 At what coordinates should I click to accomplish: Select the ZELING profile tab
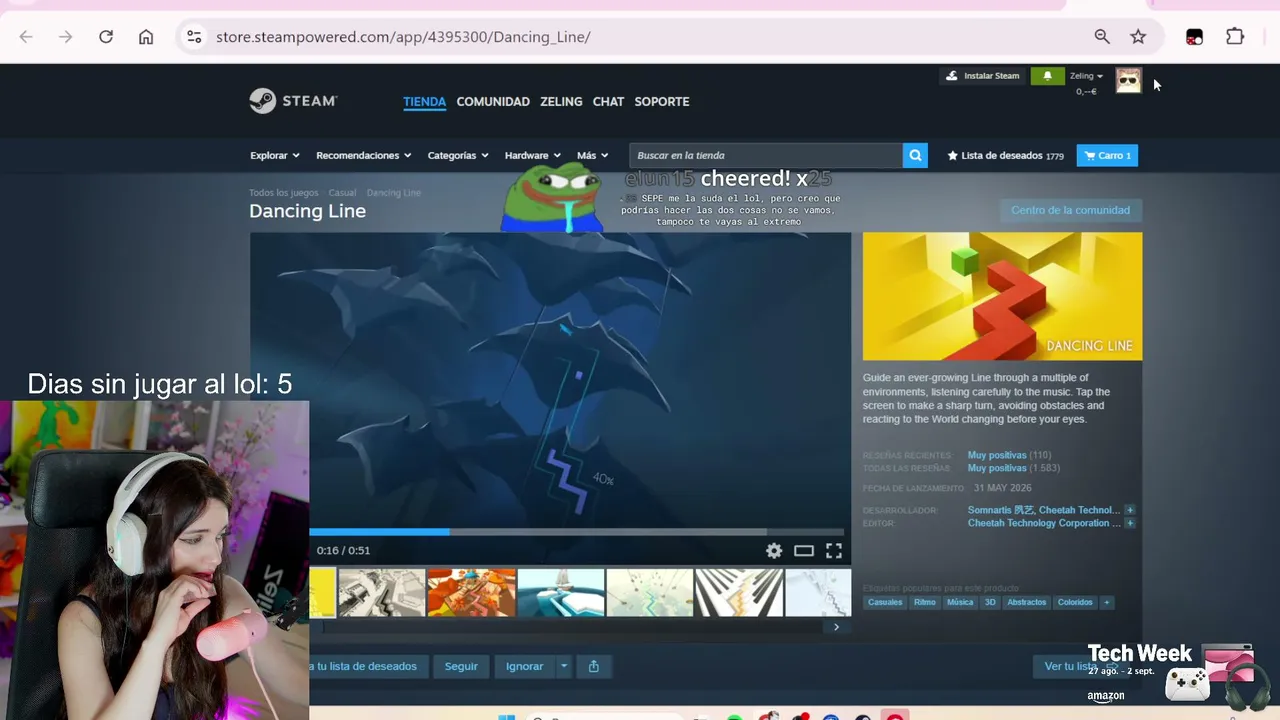tap(561, 101)
